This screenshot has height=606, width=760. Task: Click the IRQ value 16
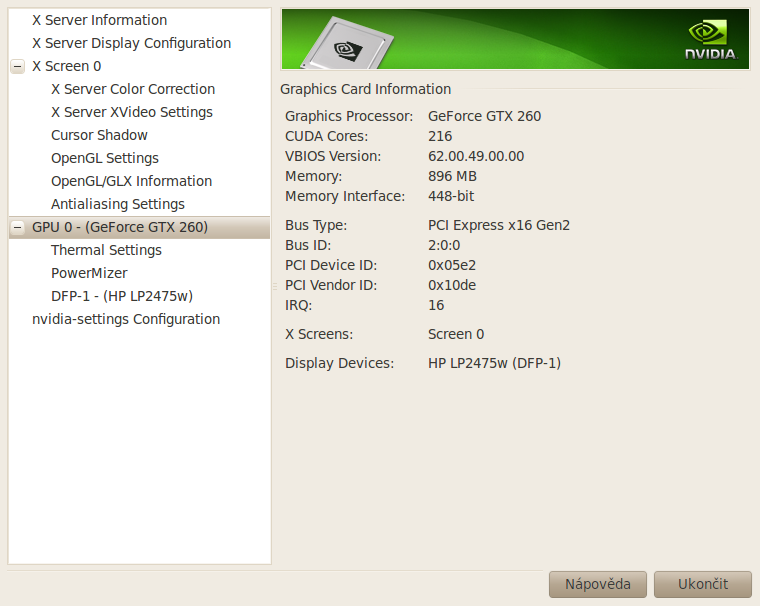click(436, 305)
